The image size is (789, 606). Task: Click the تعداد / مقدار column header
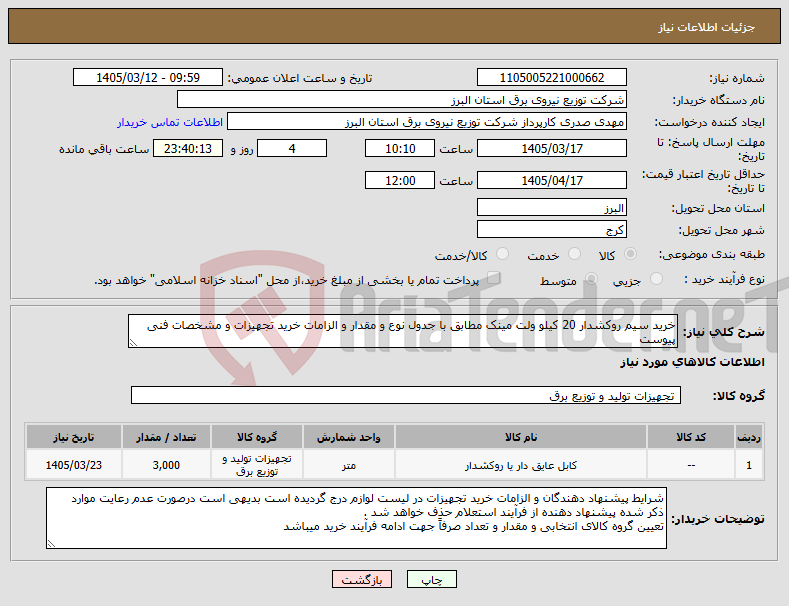[x=166, y=437]
